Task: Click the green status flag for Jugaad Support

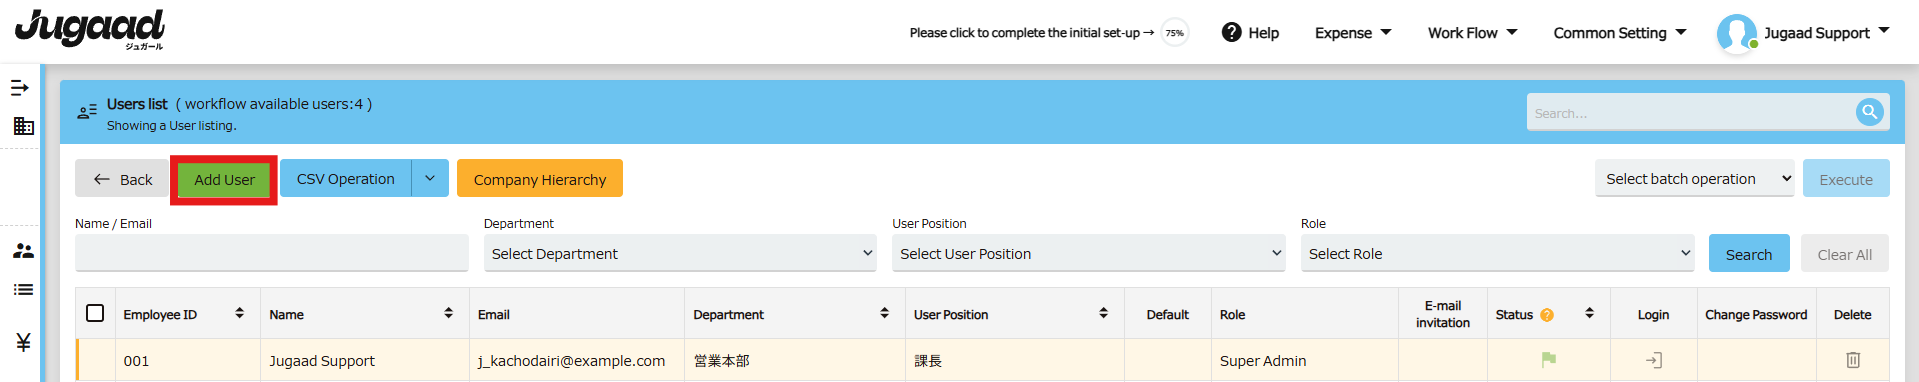Action: point(1549,359)
